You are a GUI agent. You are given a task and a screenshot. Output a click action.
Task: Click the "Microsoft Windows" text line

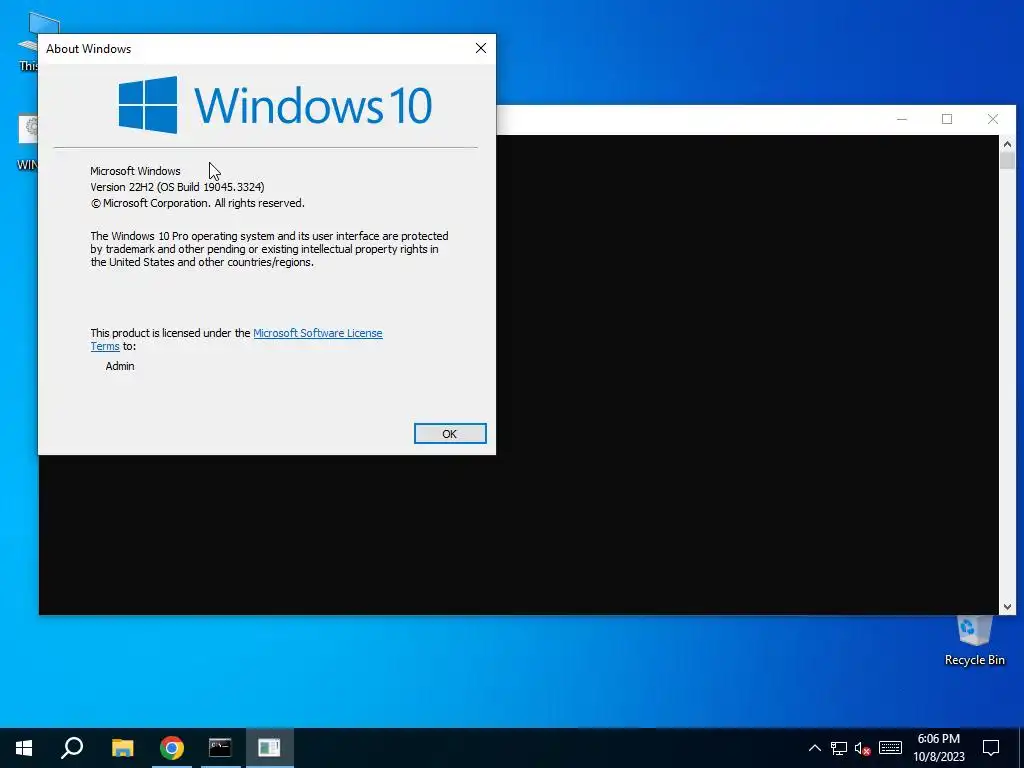(x=135, y=171)
